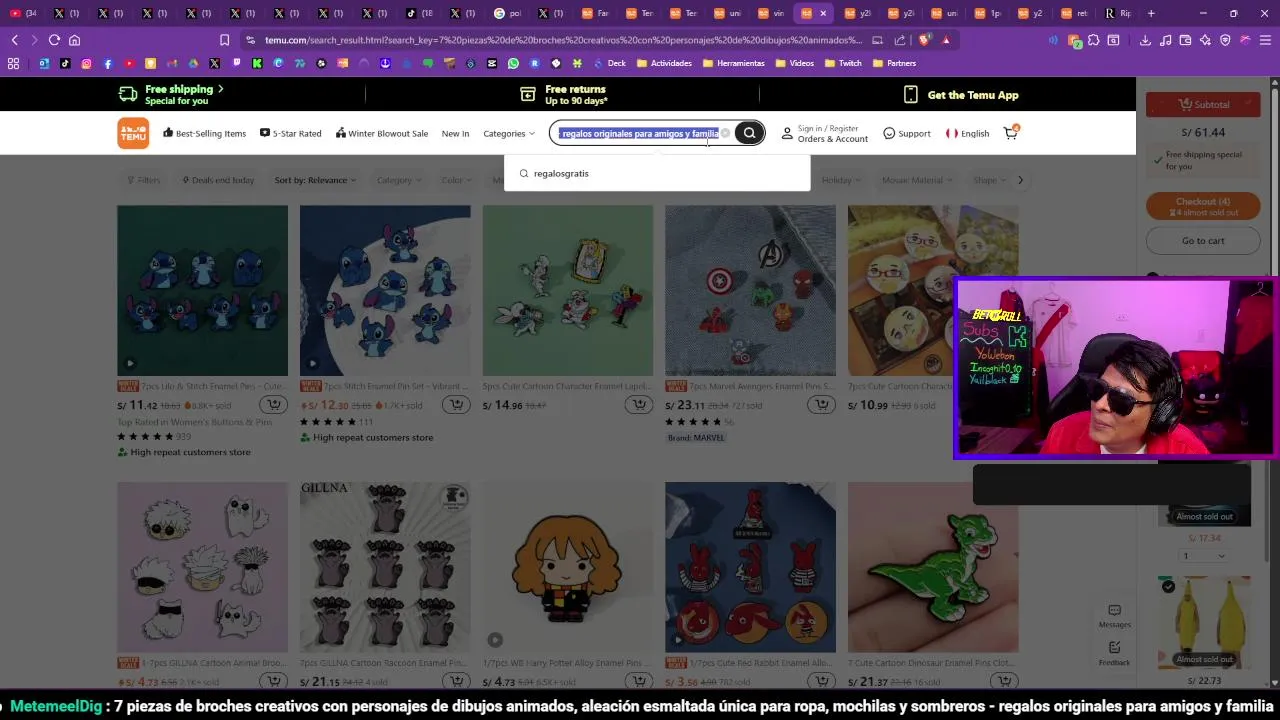The image size is (1280, 720).
Task: Open the apps grid icon in bookmarks bar
Action: pos(13,63)
